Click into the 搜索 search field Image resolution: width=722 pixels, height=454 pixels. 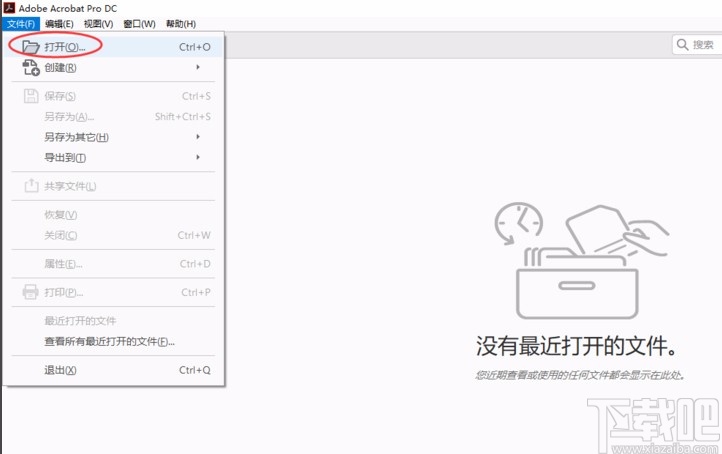point(697,45)
